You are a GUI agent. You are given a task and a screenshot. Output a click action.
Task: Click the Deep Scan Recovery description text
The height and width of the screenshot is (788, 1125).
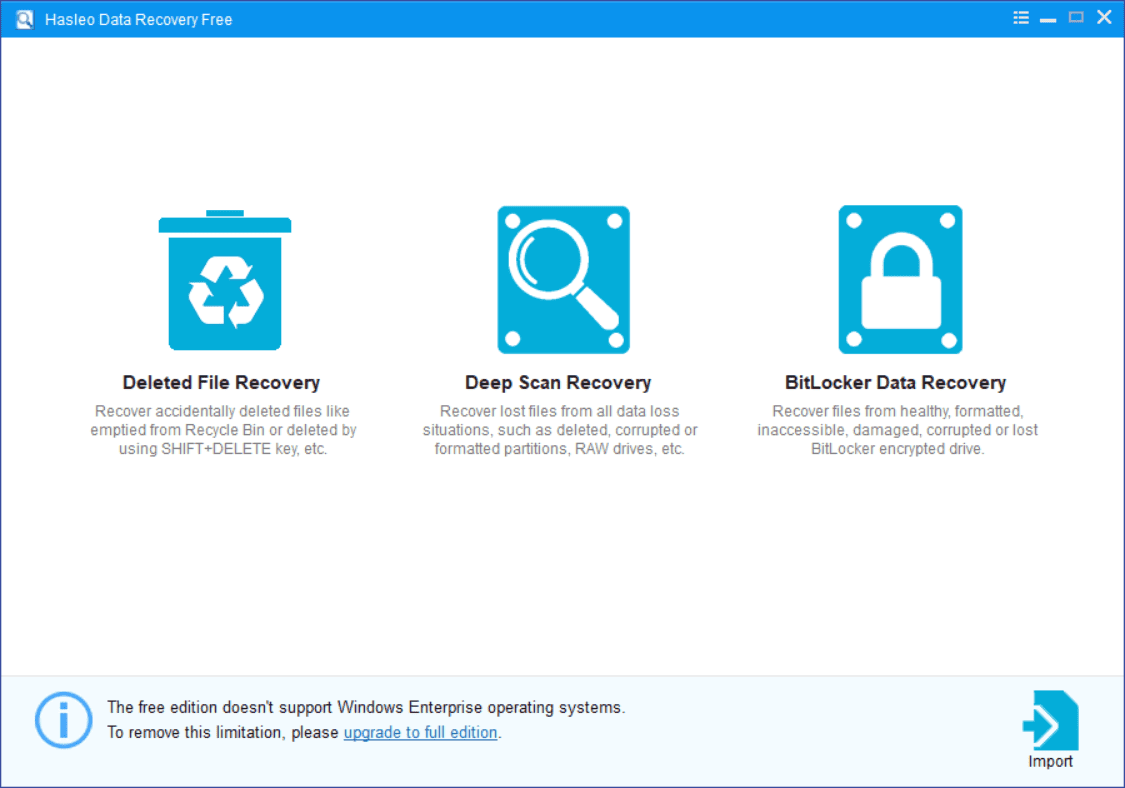[x=560, y=430]
